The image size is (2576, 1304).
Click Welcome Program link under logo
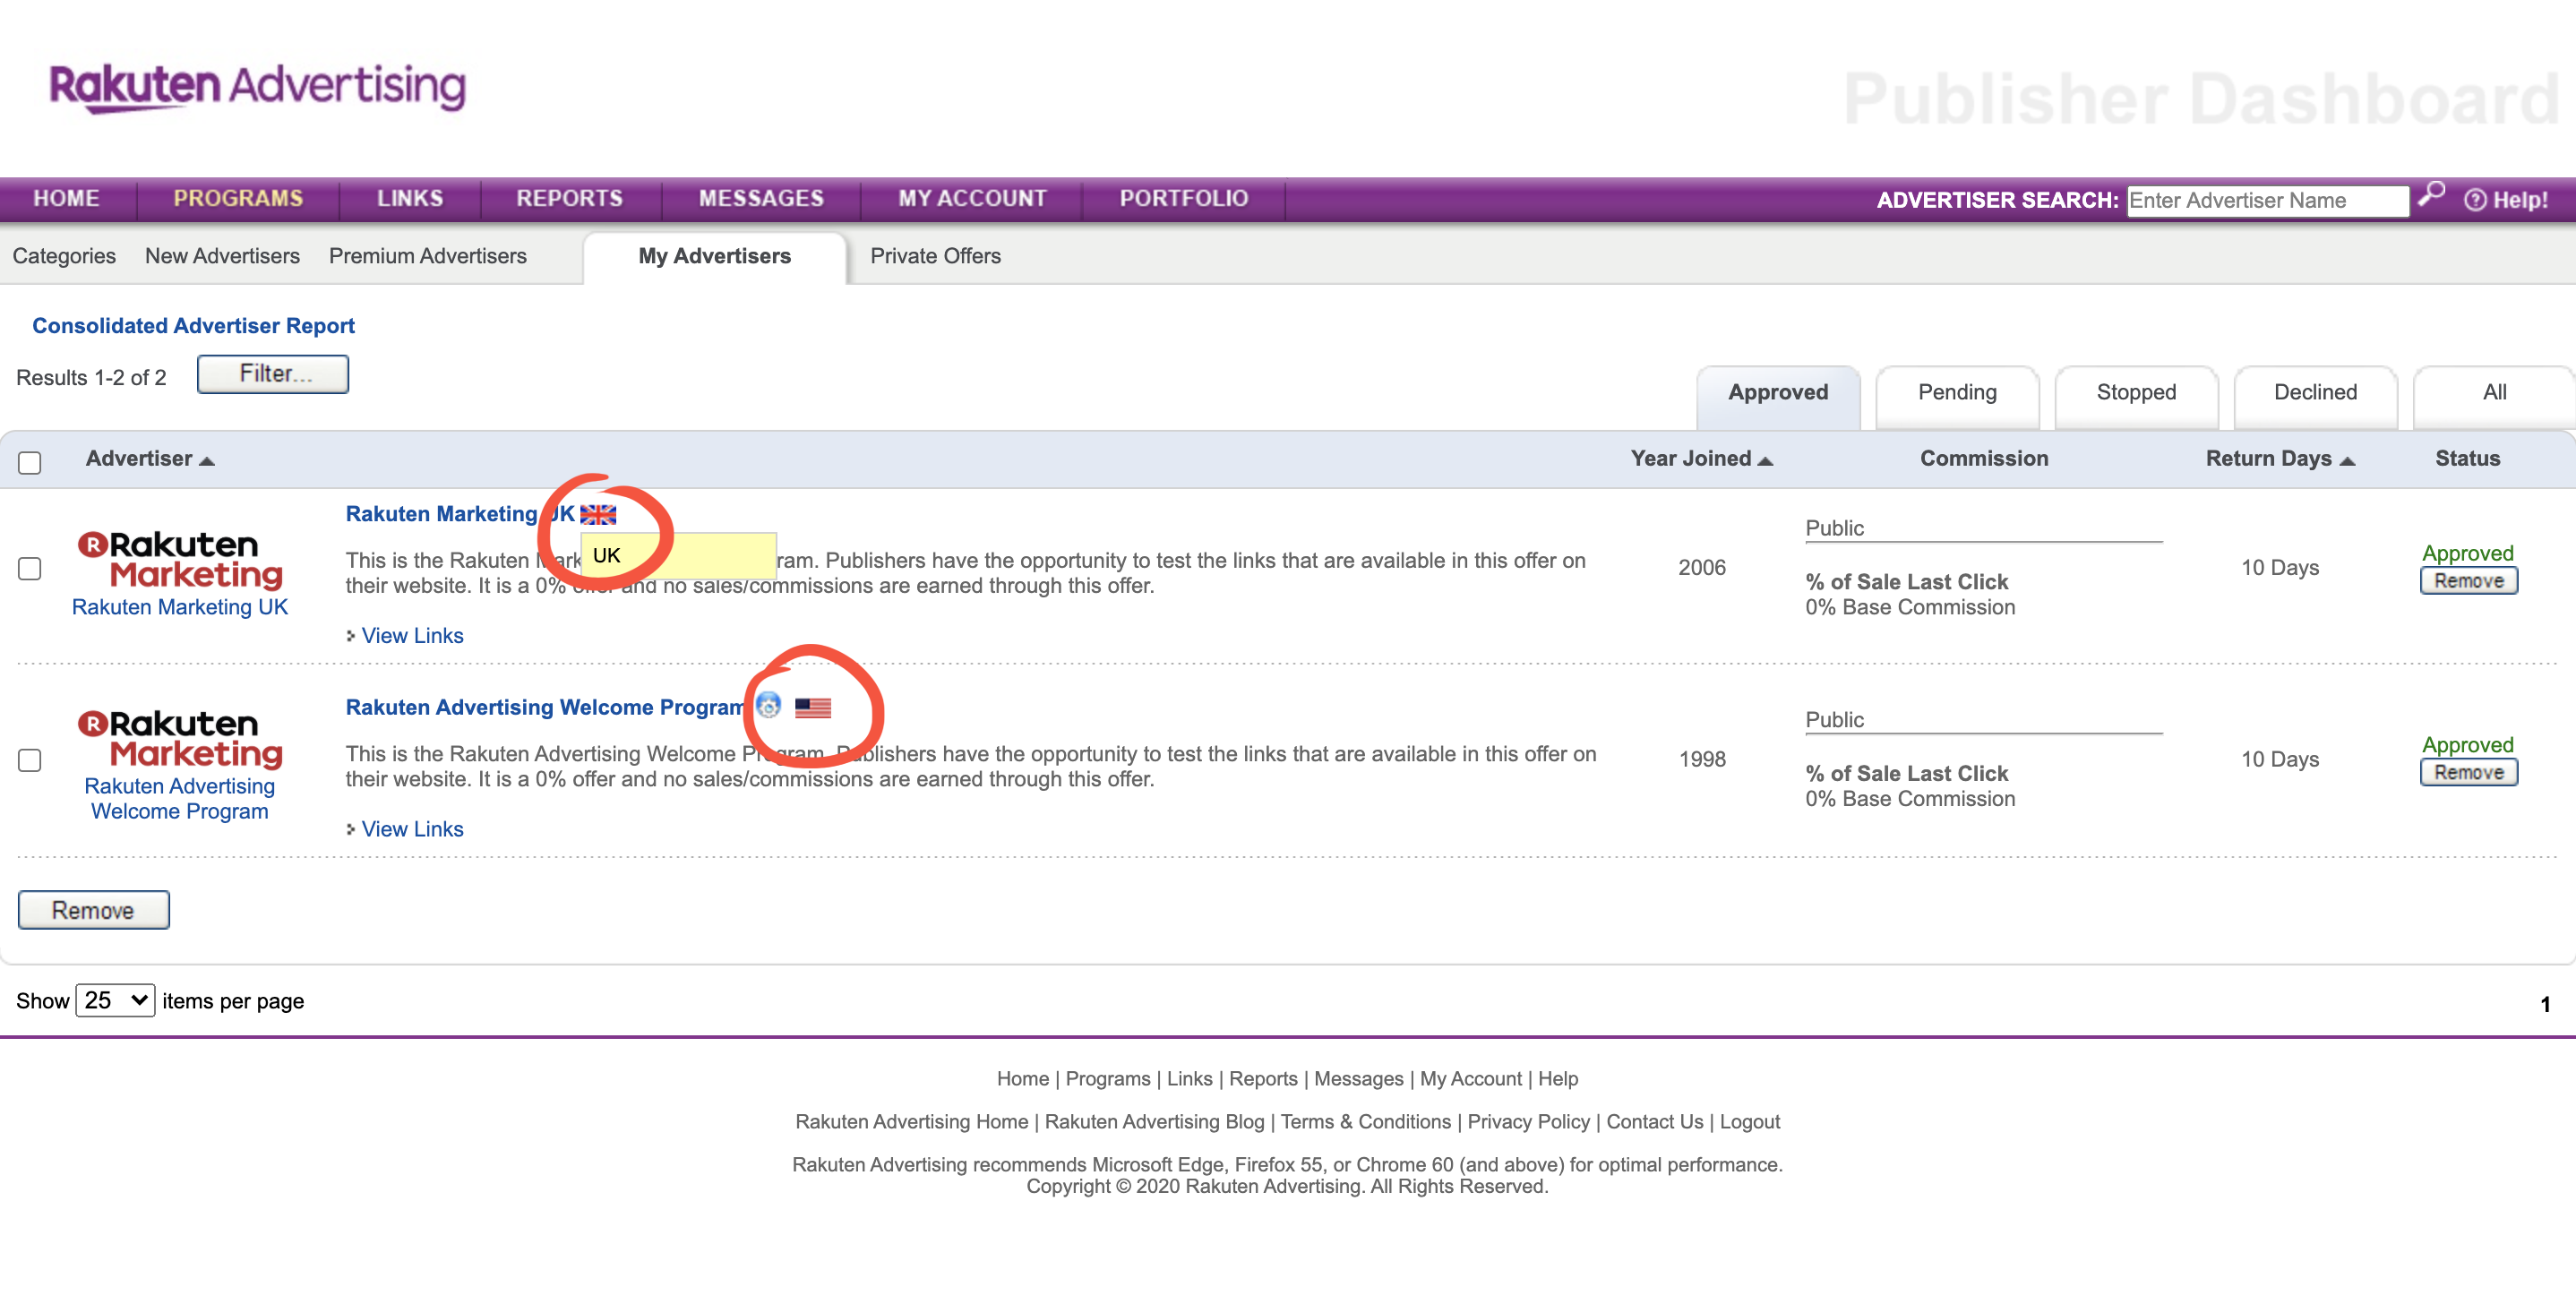pos(180,799)
